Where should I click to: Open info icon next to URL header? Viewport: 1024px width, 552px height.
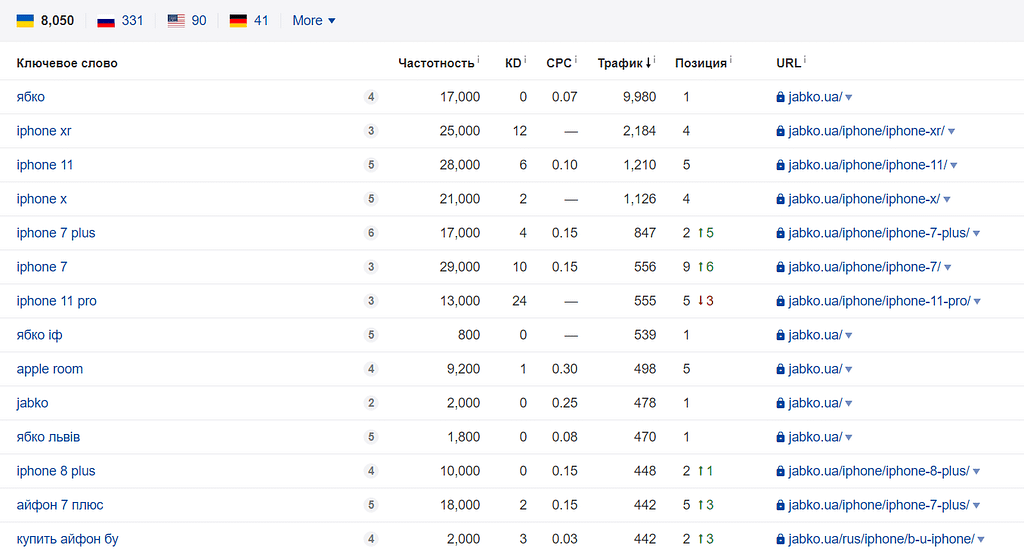(x=805, y=59)
